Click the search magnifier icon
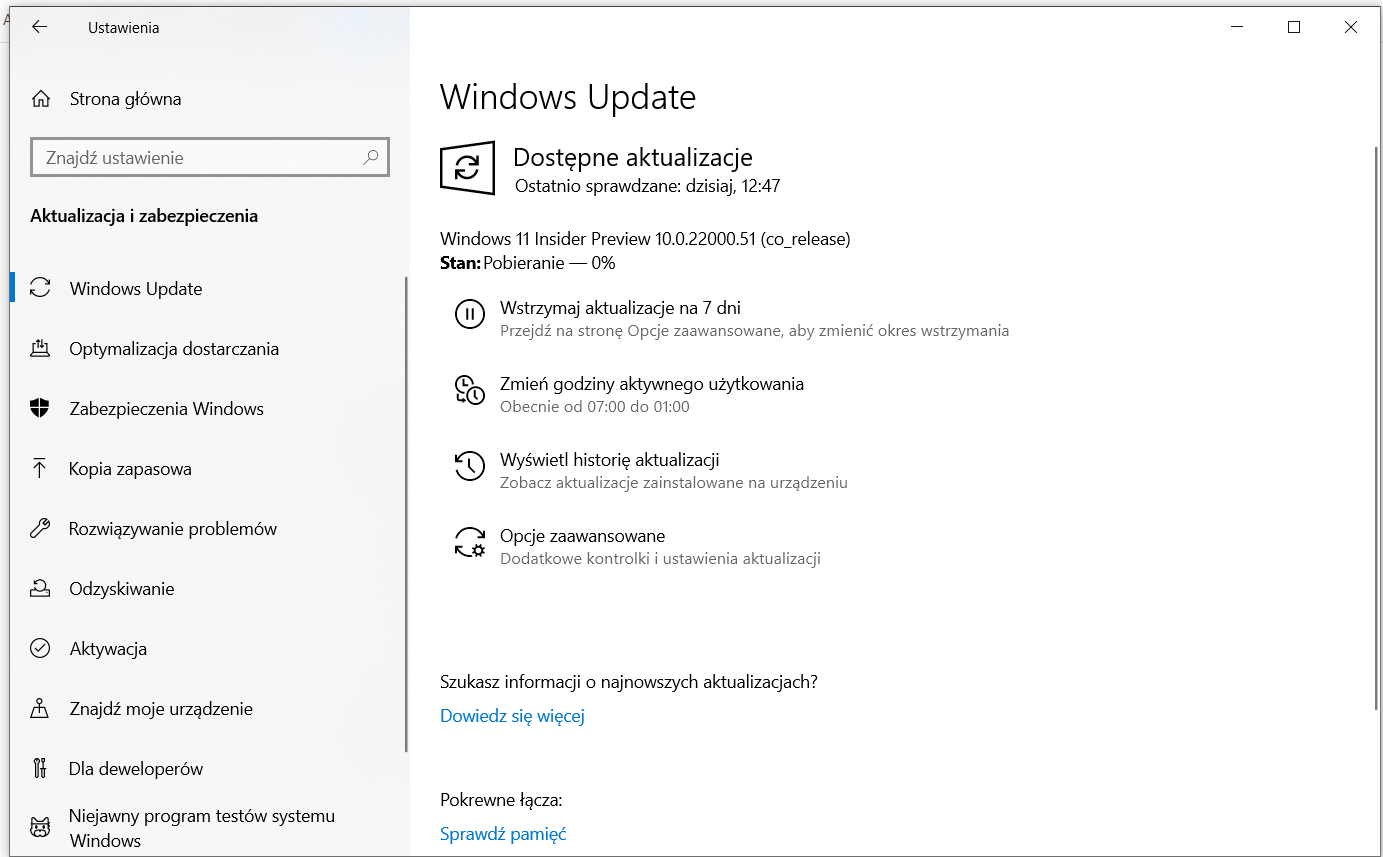Image resolution: width=1383 pixels, height=857 pixels. (370, 157)
